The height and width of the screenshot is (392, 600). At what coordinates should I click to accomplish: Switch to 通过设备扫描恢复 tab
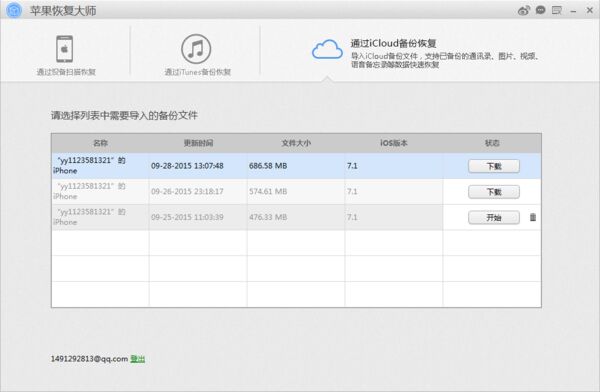(x=66, y=72)
